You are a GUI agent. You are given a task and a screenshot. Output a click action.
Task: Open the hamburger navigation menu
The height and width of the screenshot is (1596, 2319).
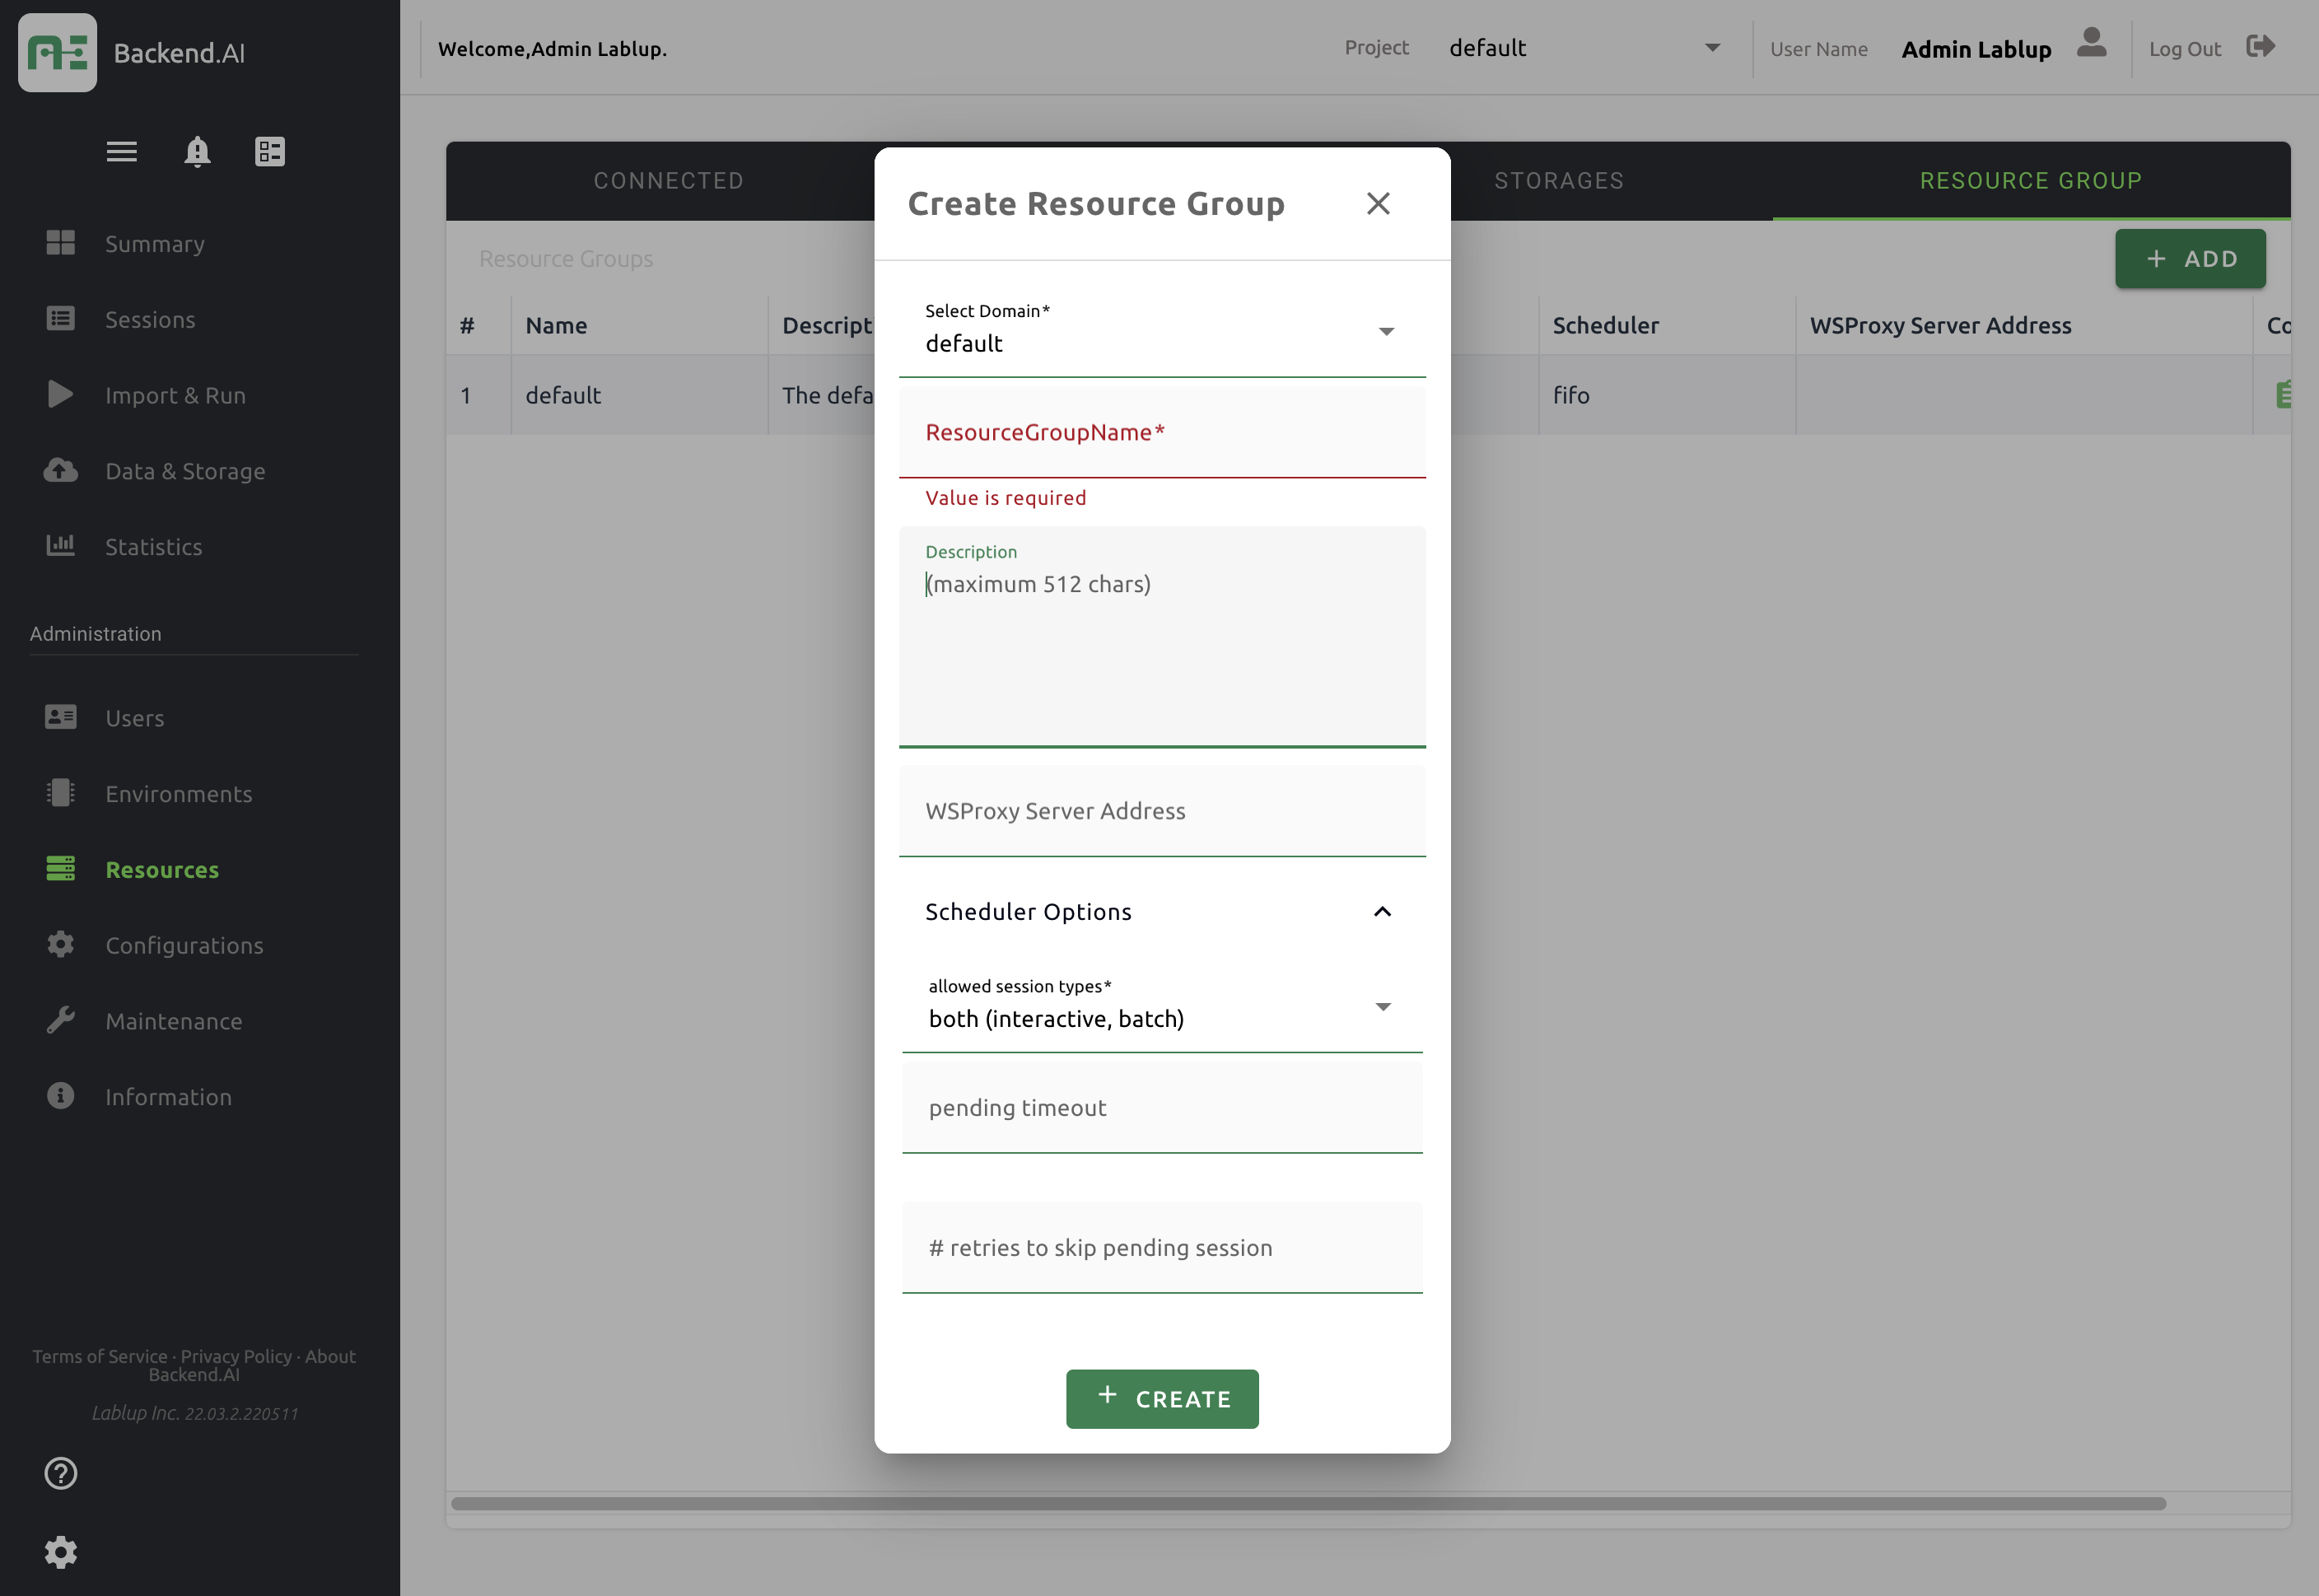121,151
